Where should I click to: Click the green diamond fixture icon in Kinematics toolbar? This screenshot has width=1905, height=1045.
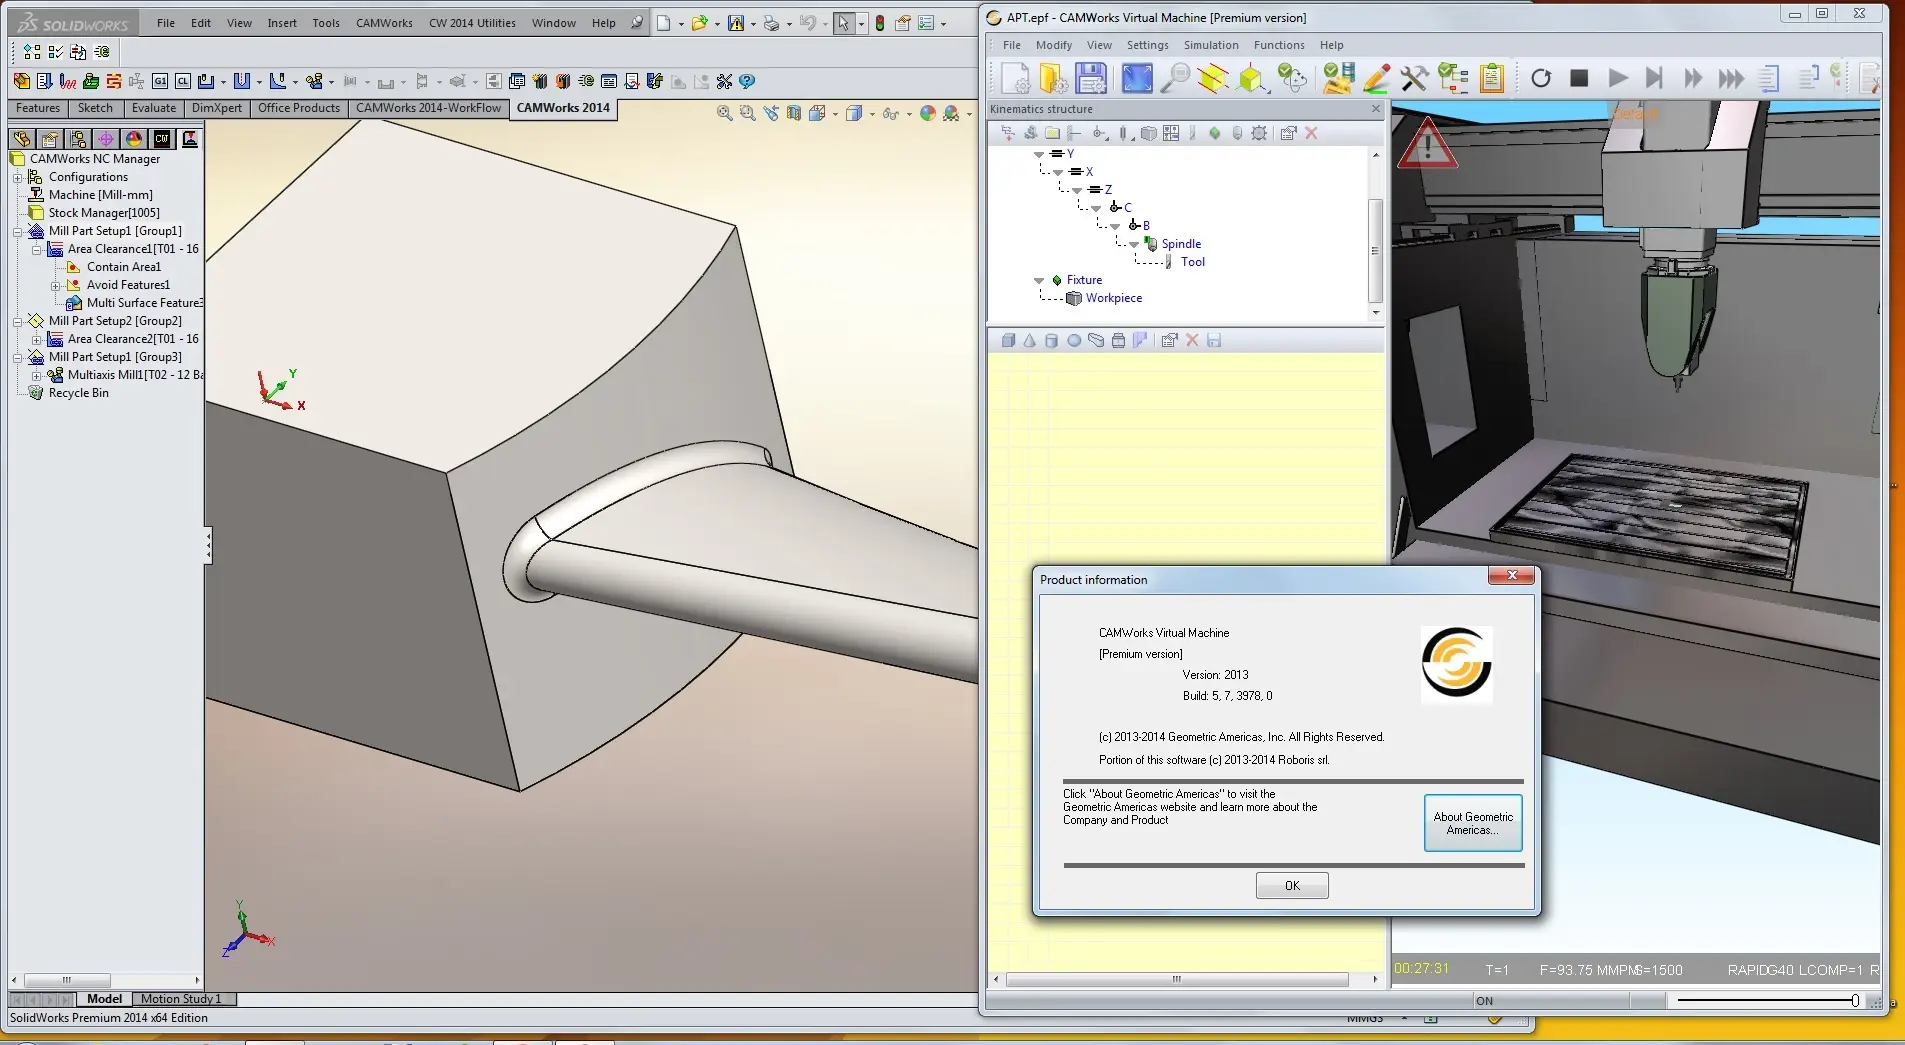pyautogui.click(x=1214, y=133)
